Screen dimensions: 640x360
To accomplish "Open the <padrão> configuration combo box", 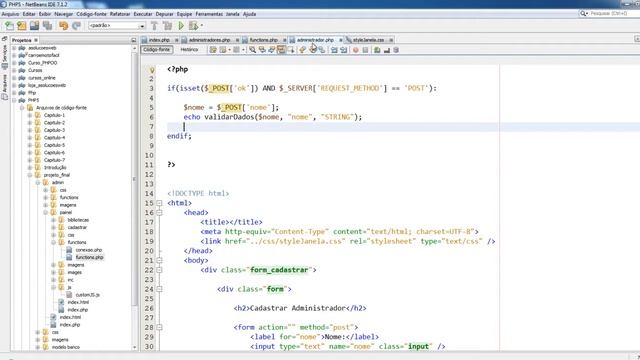I will [117, 26].
